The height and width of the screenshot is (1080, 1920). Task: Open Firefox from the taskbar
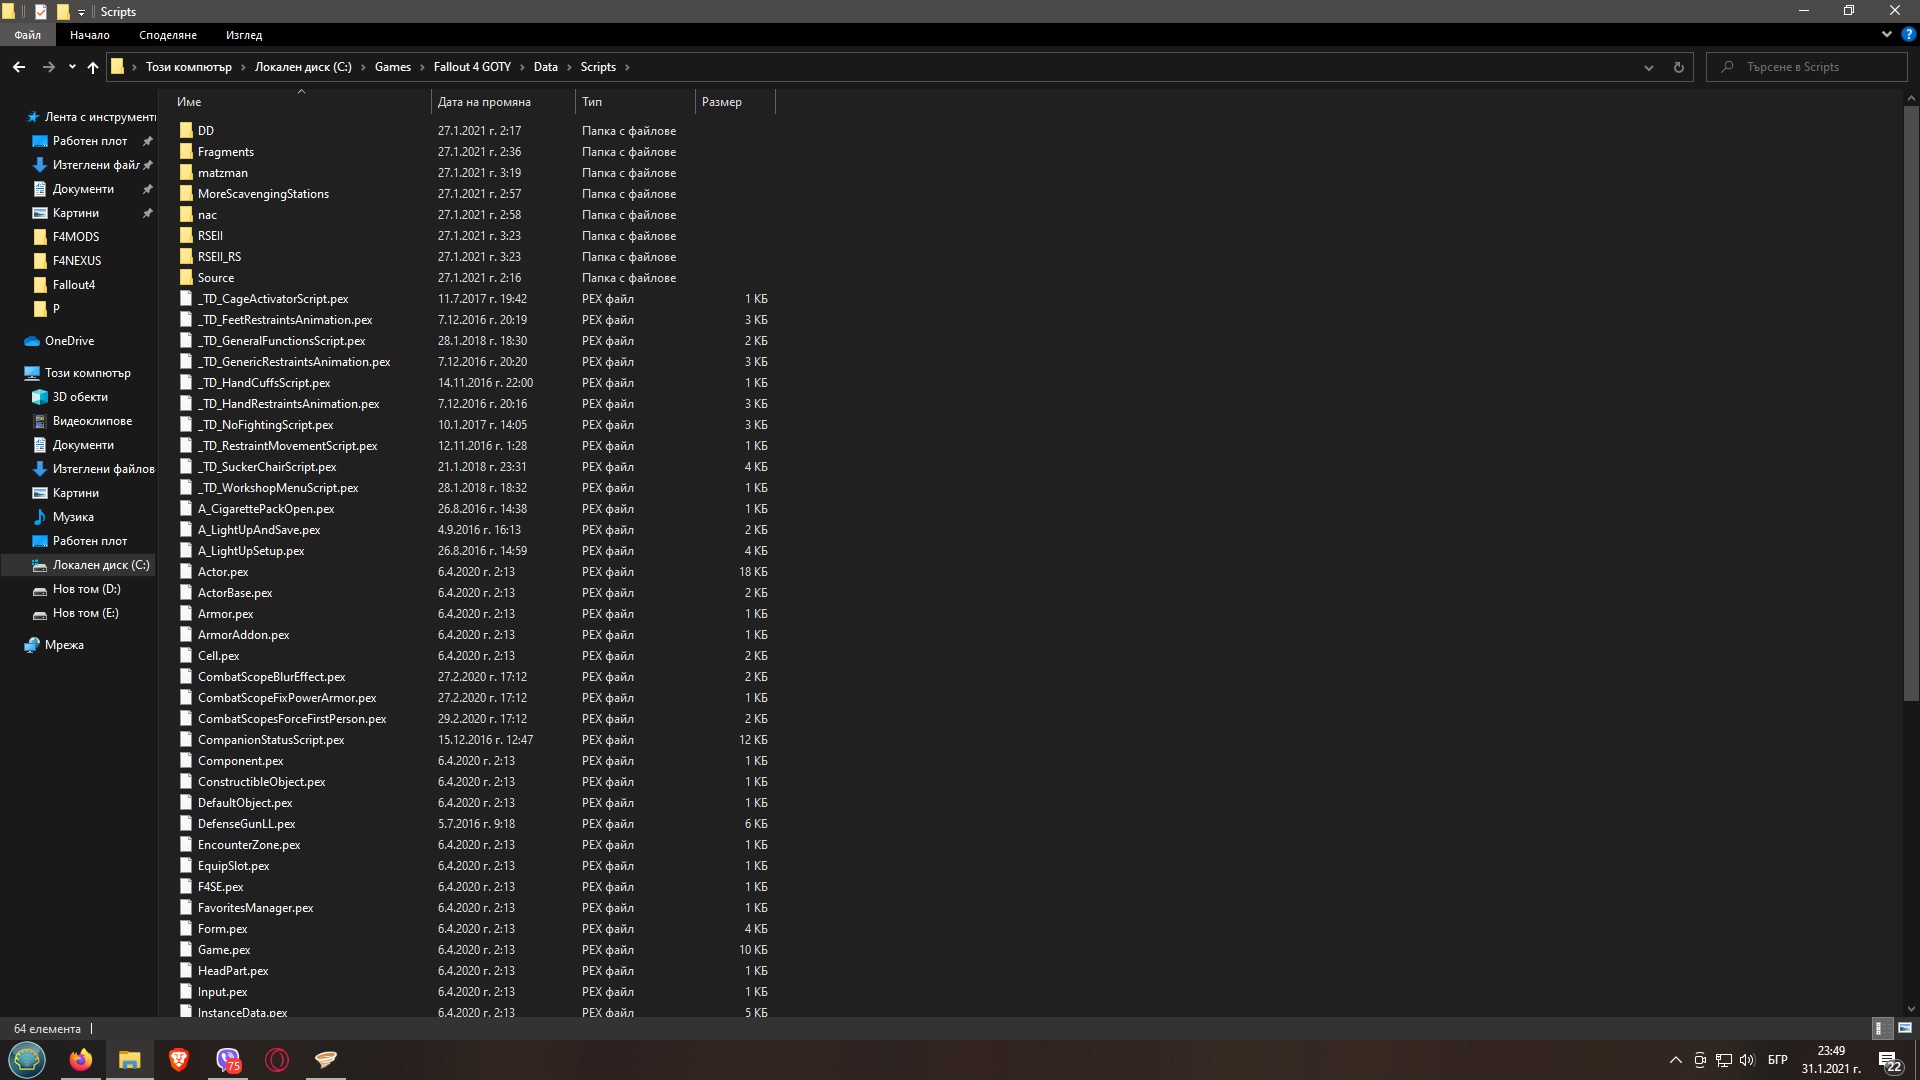click(80, 1059)
